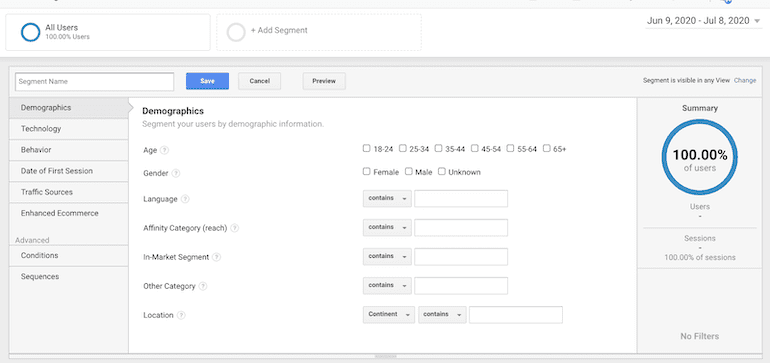Viewport: 770px width, 363px height.
Task: Click the In-Market Segment help icon
Action: click(x=217, y=257)
